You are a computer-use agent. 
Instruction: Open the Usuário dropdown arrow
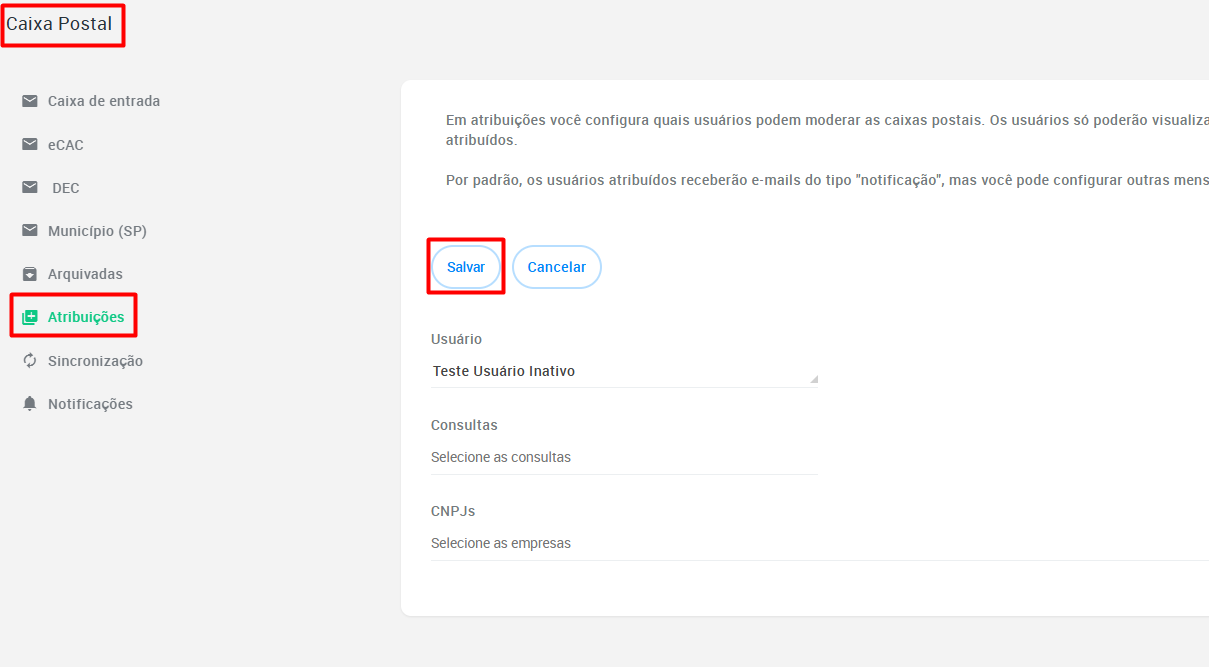click(x=813, y=379)
